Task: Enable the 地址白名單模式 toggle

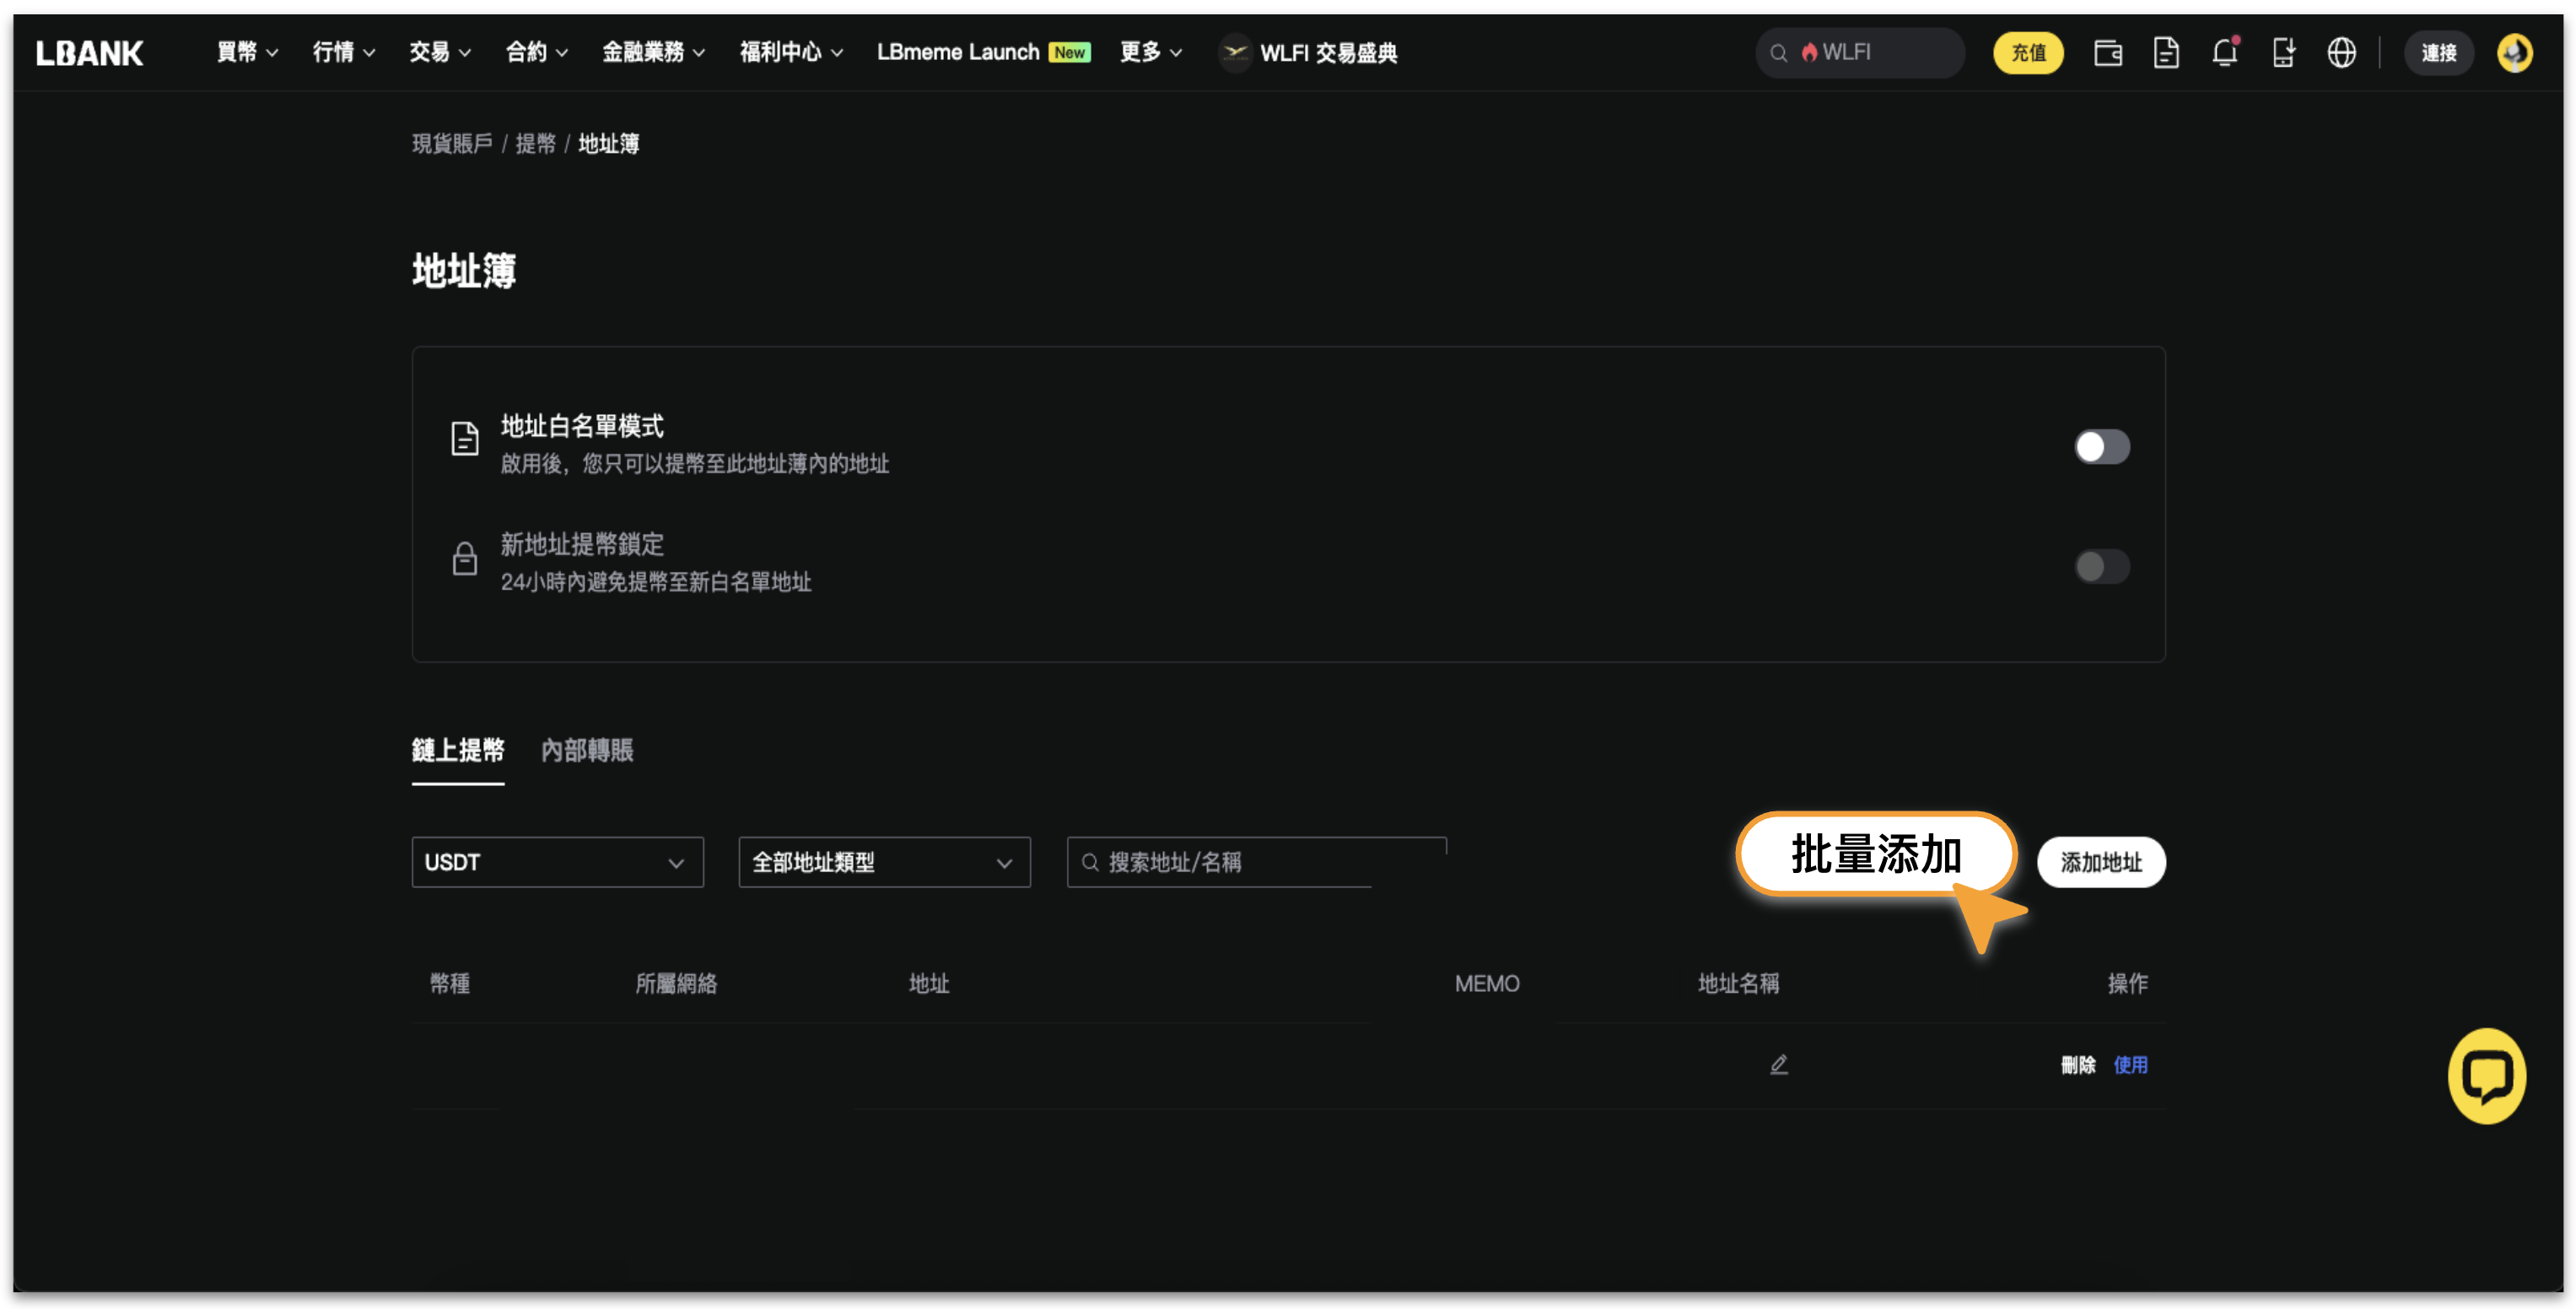Action: 2101,446
